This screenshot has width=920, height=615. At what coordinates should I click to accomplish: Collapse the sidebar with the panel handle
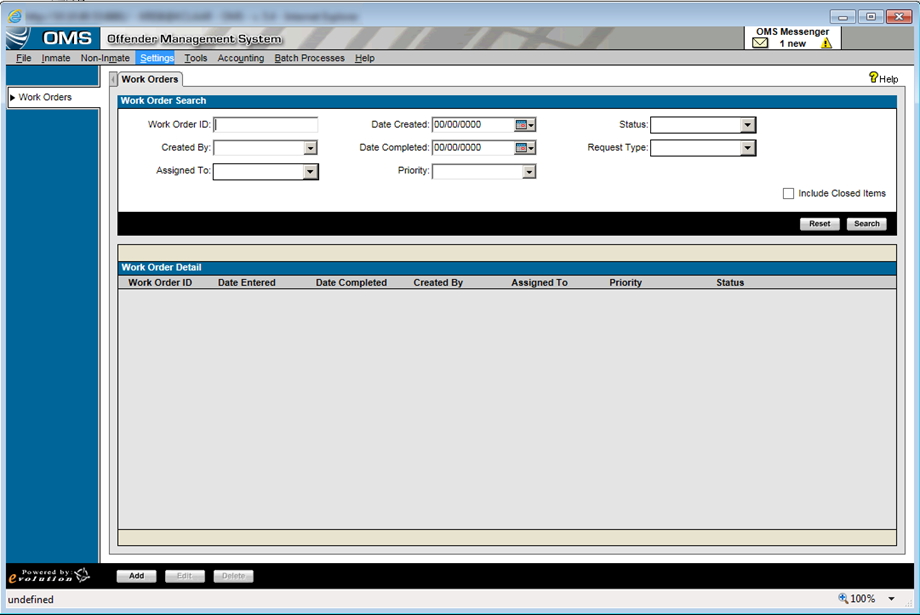pyautogui.click(x=113, y=80)
